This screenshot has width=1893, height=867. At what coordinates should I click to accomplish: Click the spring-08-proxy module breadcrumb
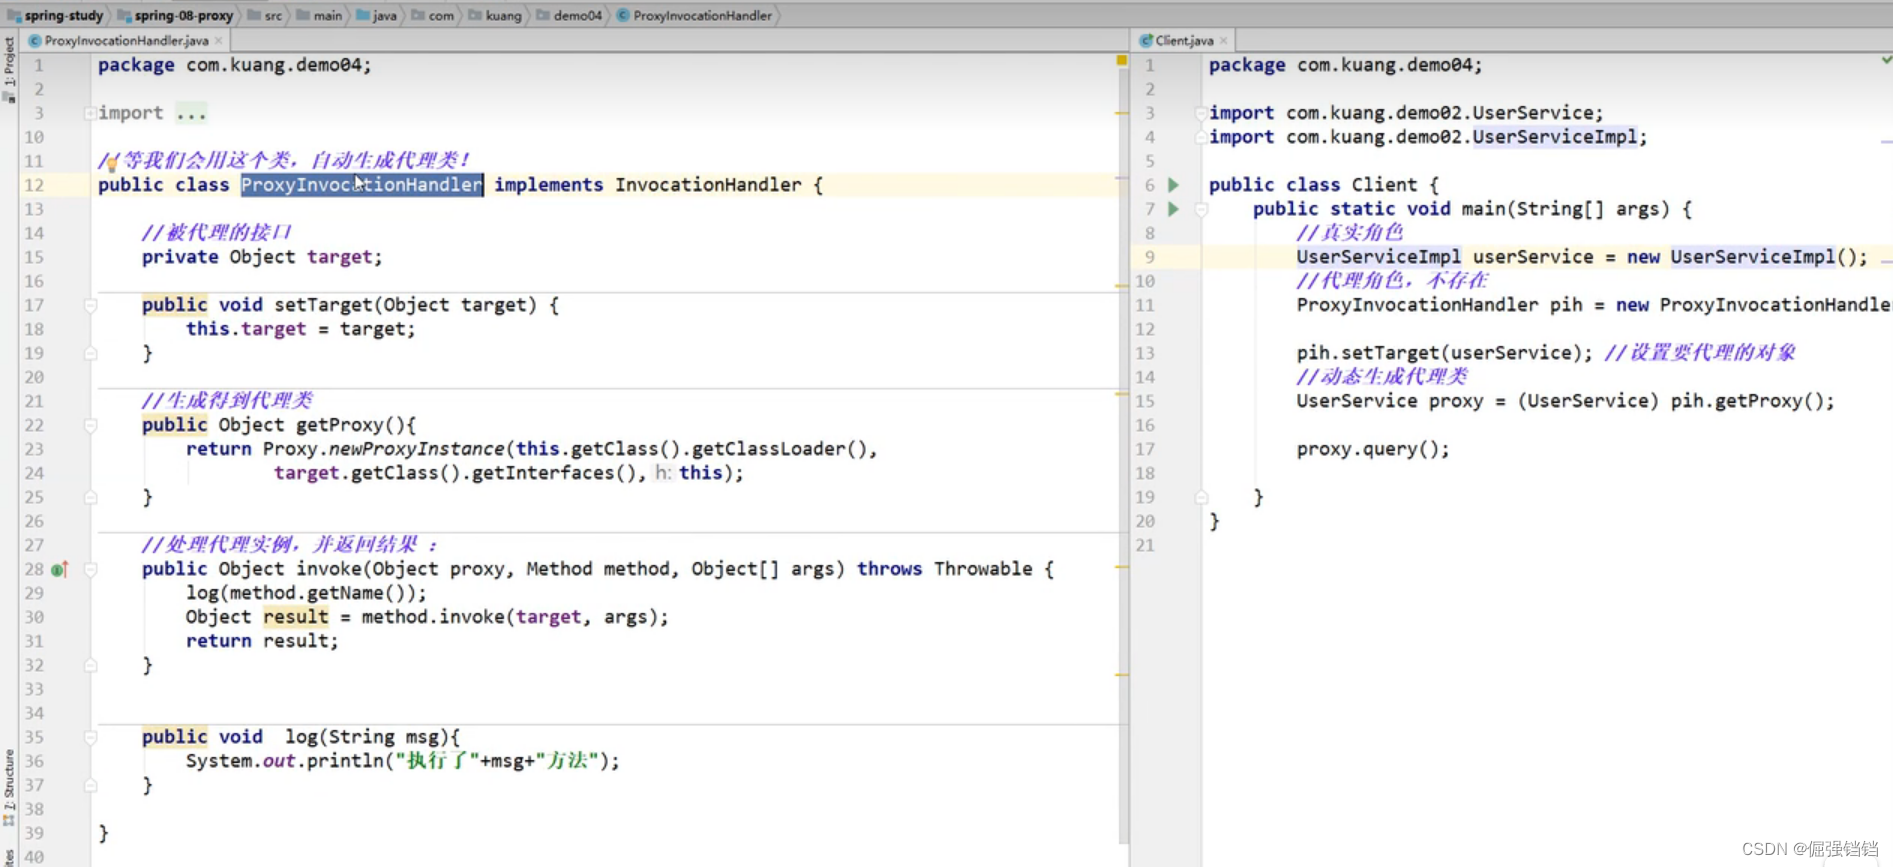(176, 15)
